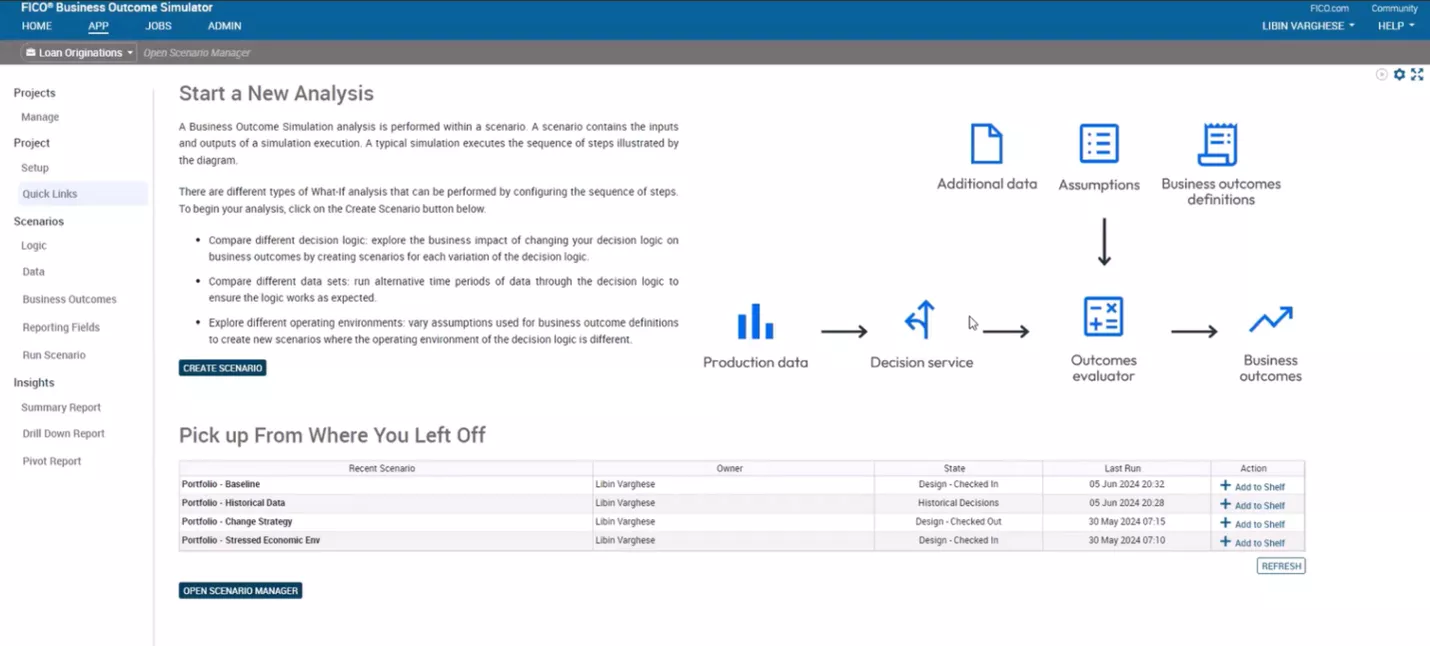This screenshot has width=1430, height=646.
Task: Open the Portfolio - Baseline scenario
Action: [221, 484]
